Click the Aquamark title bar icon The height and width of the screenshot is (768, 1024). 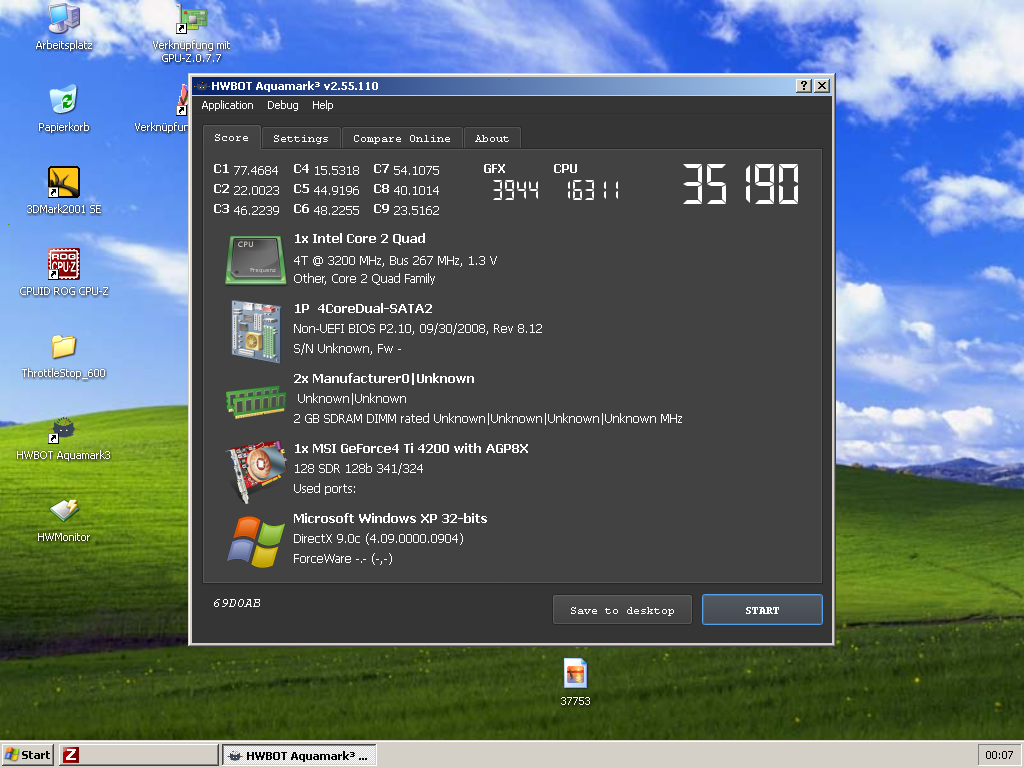pyautogui.click(x=202, y=86)
